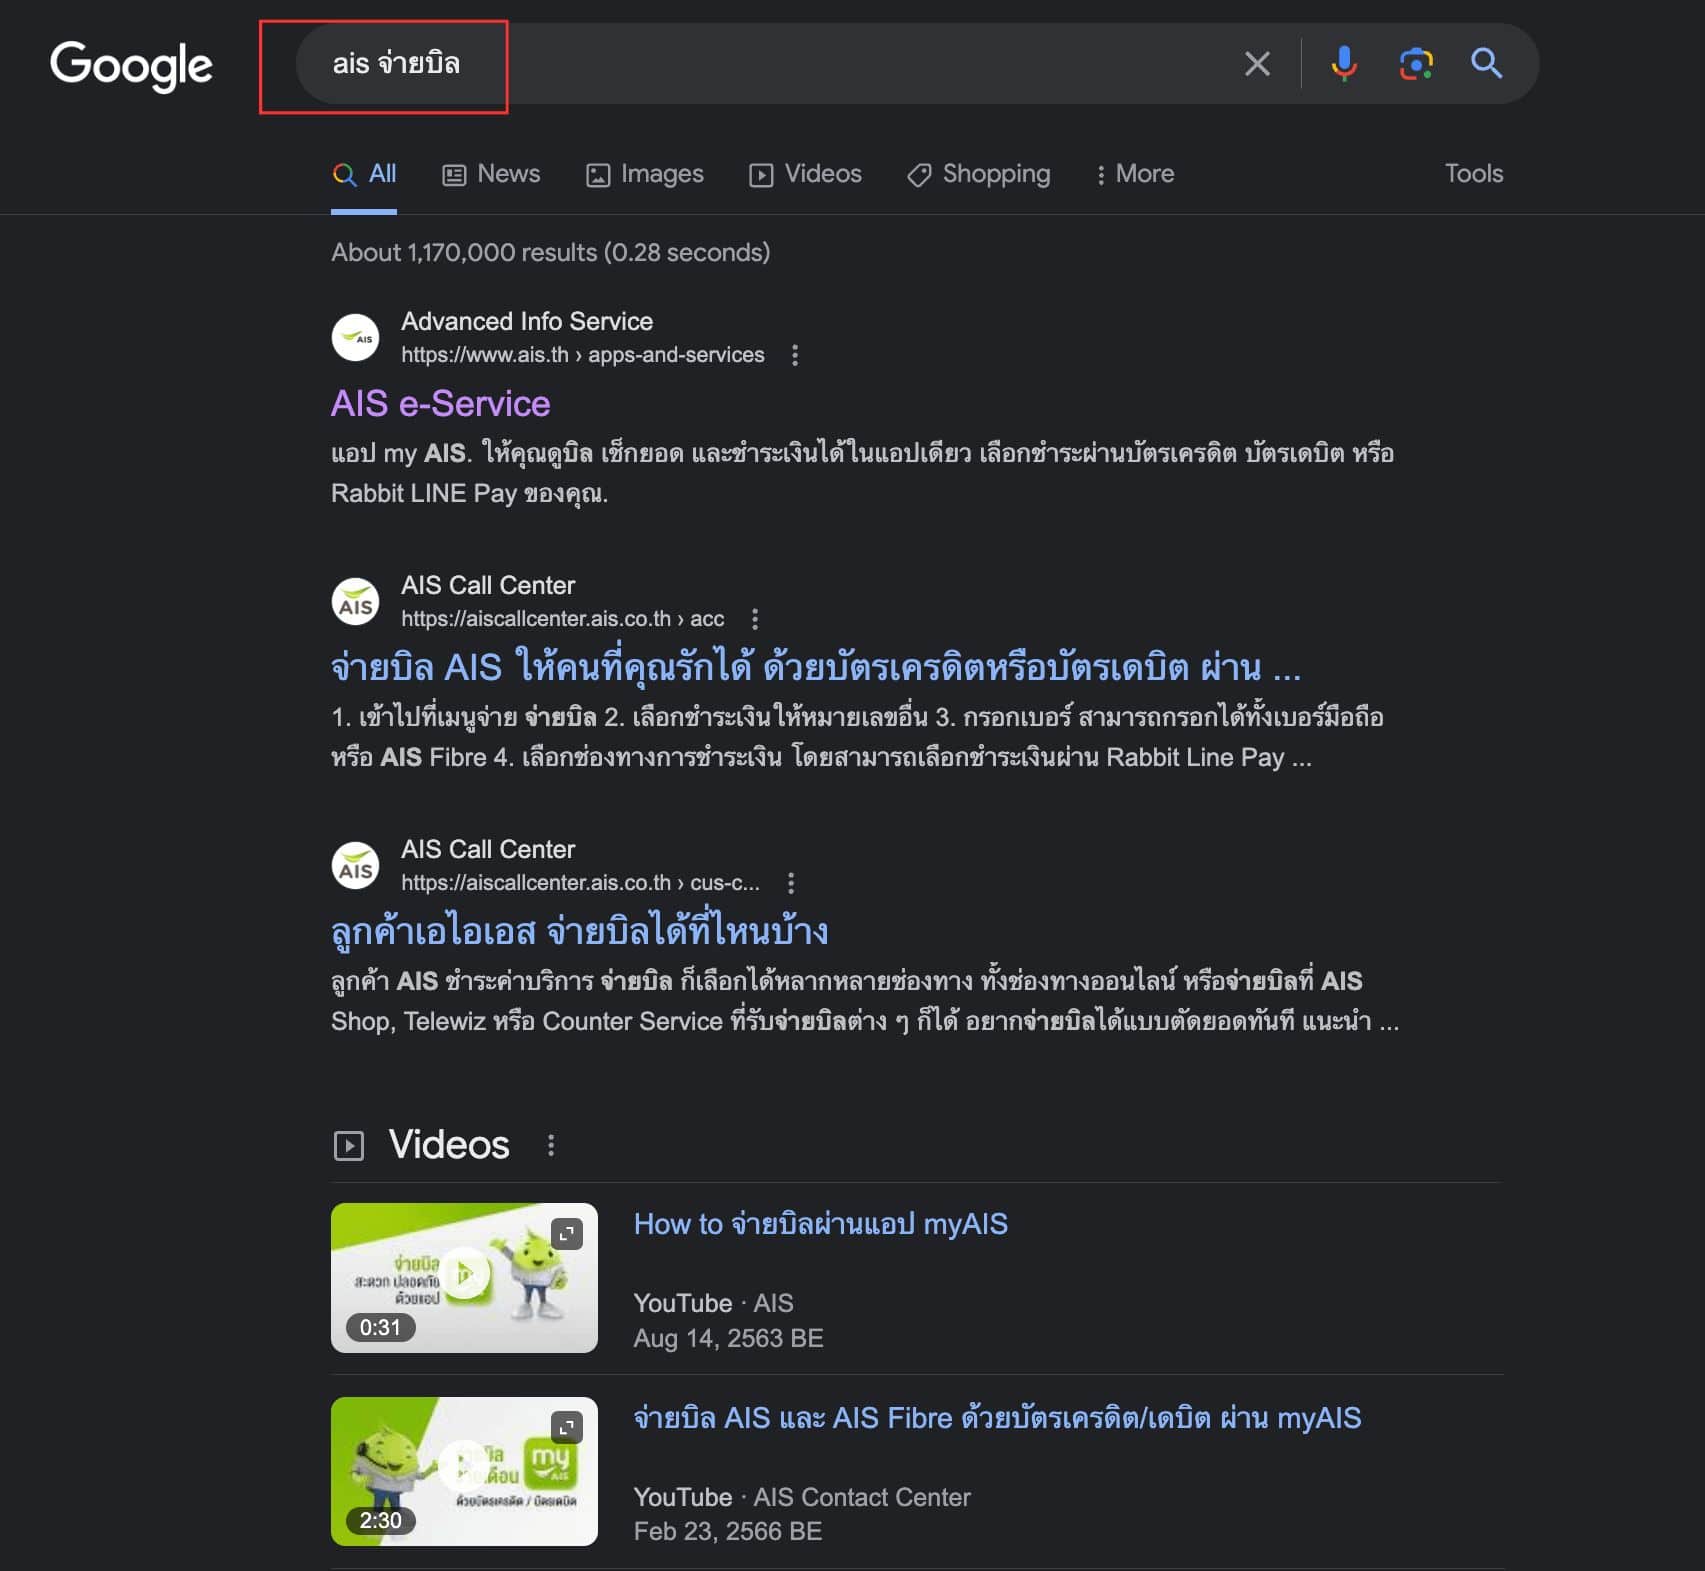Click the magnifier search button
Viewport: 1705px width, 1571px height.
point(1486,64)
